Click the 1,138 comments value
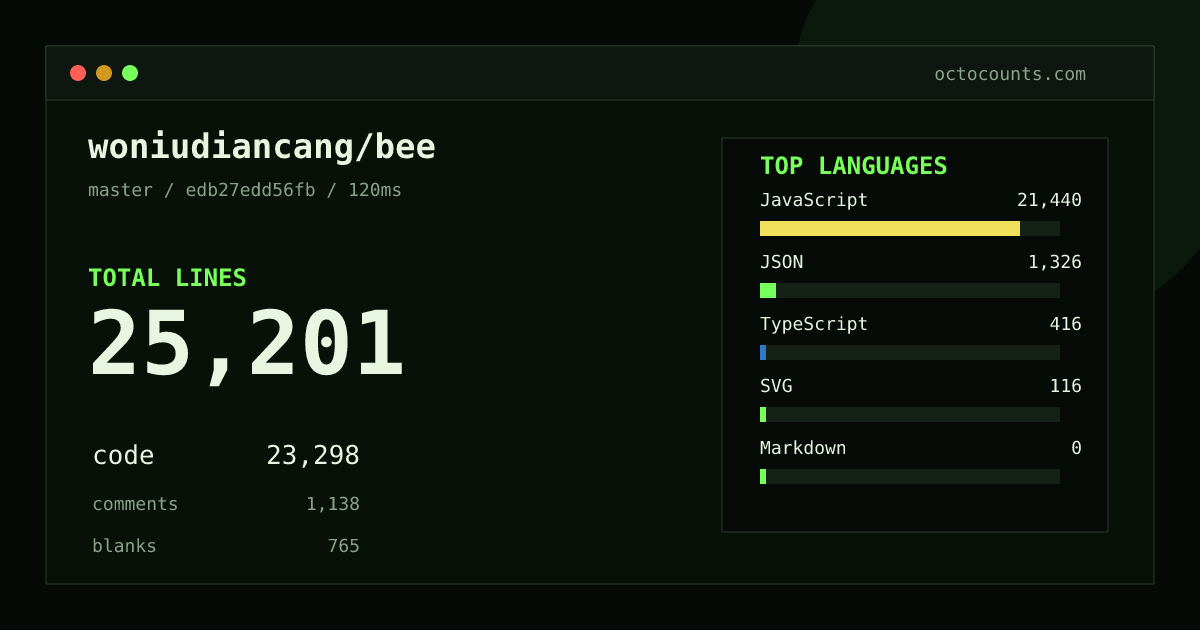Screen dimensions: 1200x630 click(333, 504)
